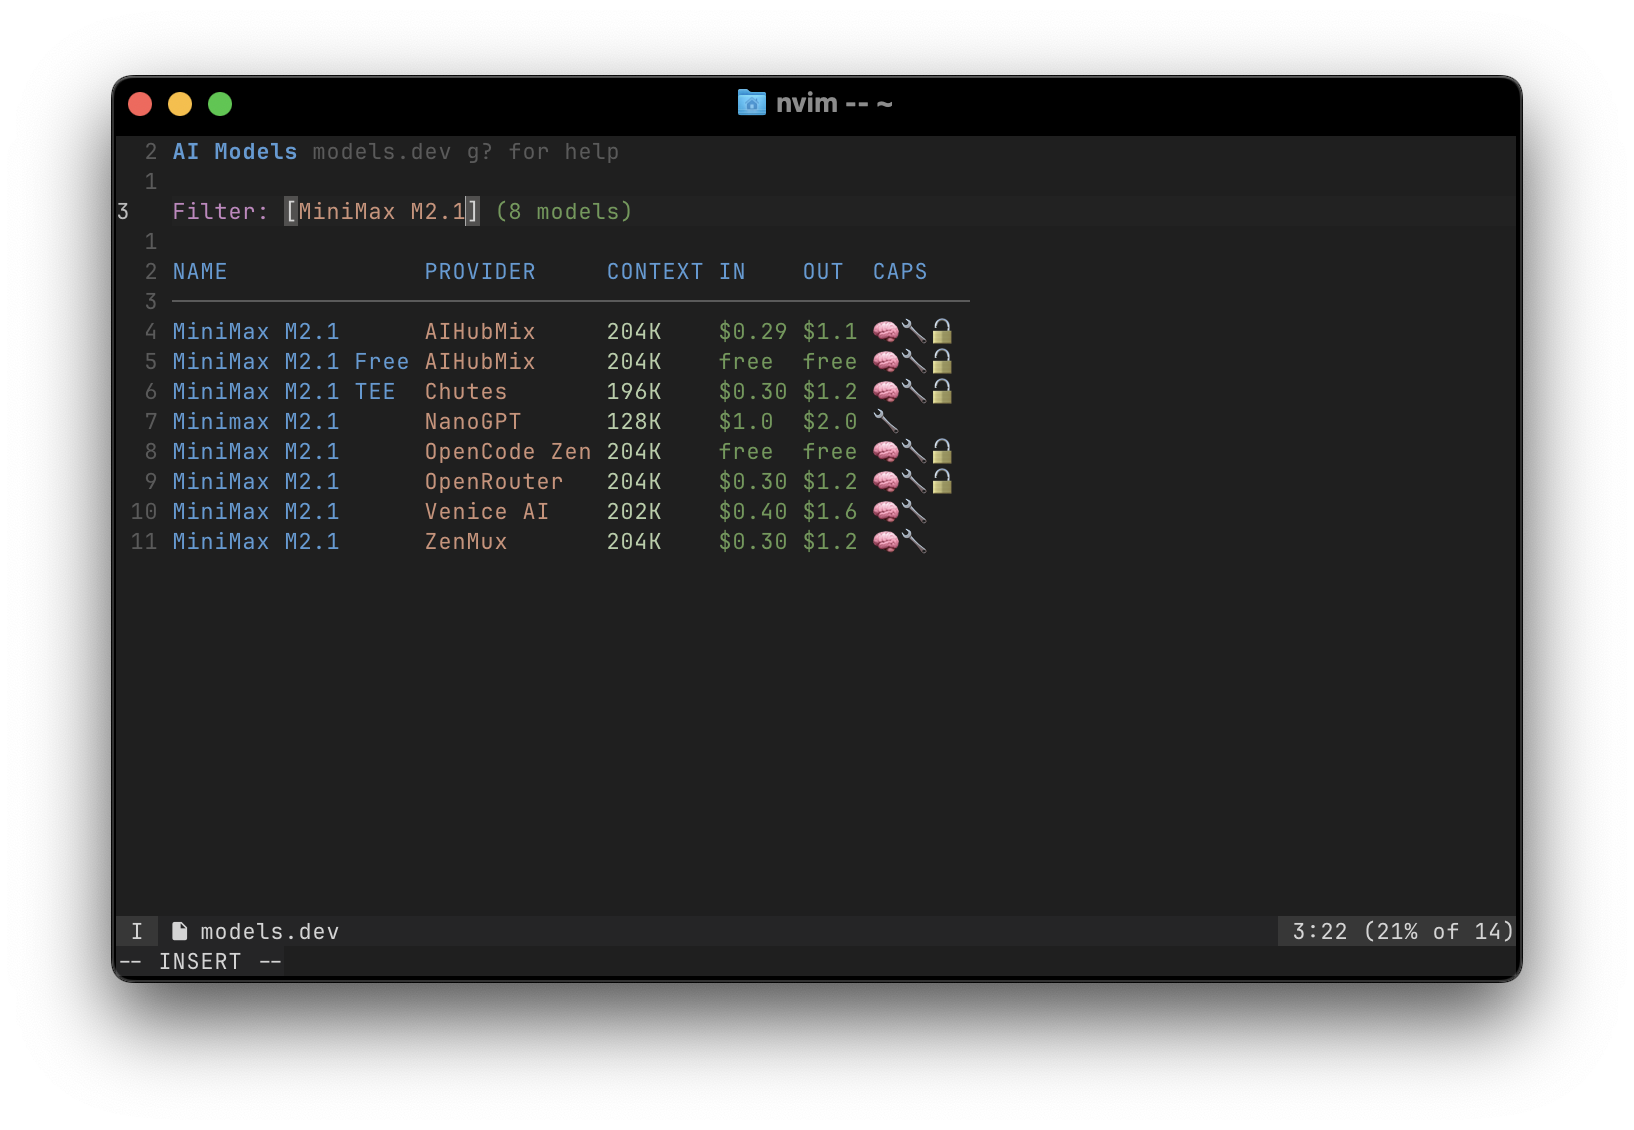Click the brain icon in the OpenCode Zen row
Screen dimensions: 1634x1130
[886, 451]
